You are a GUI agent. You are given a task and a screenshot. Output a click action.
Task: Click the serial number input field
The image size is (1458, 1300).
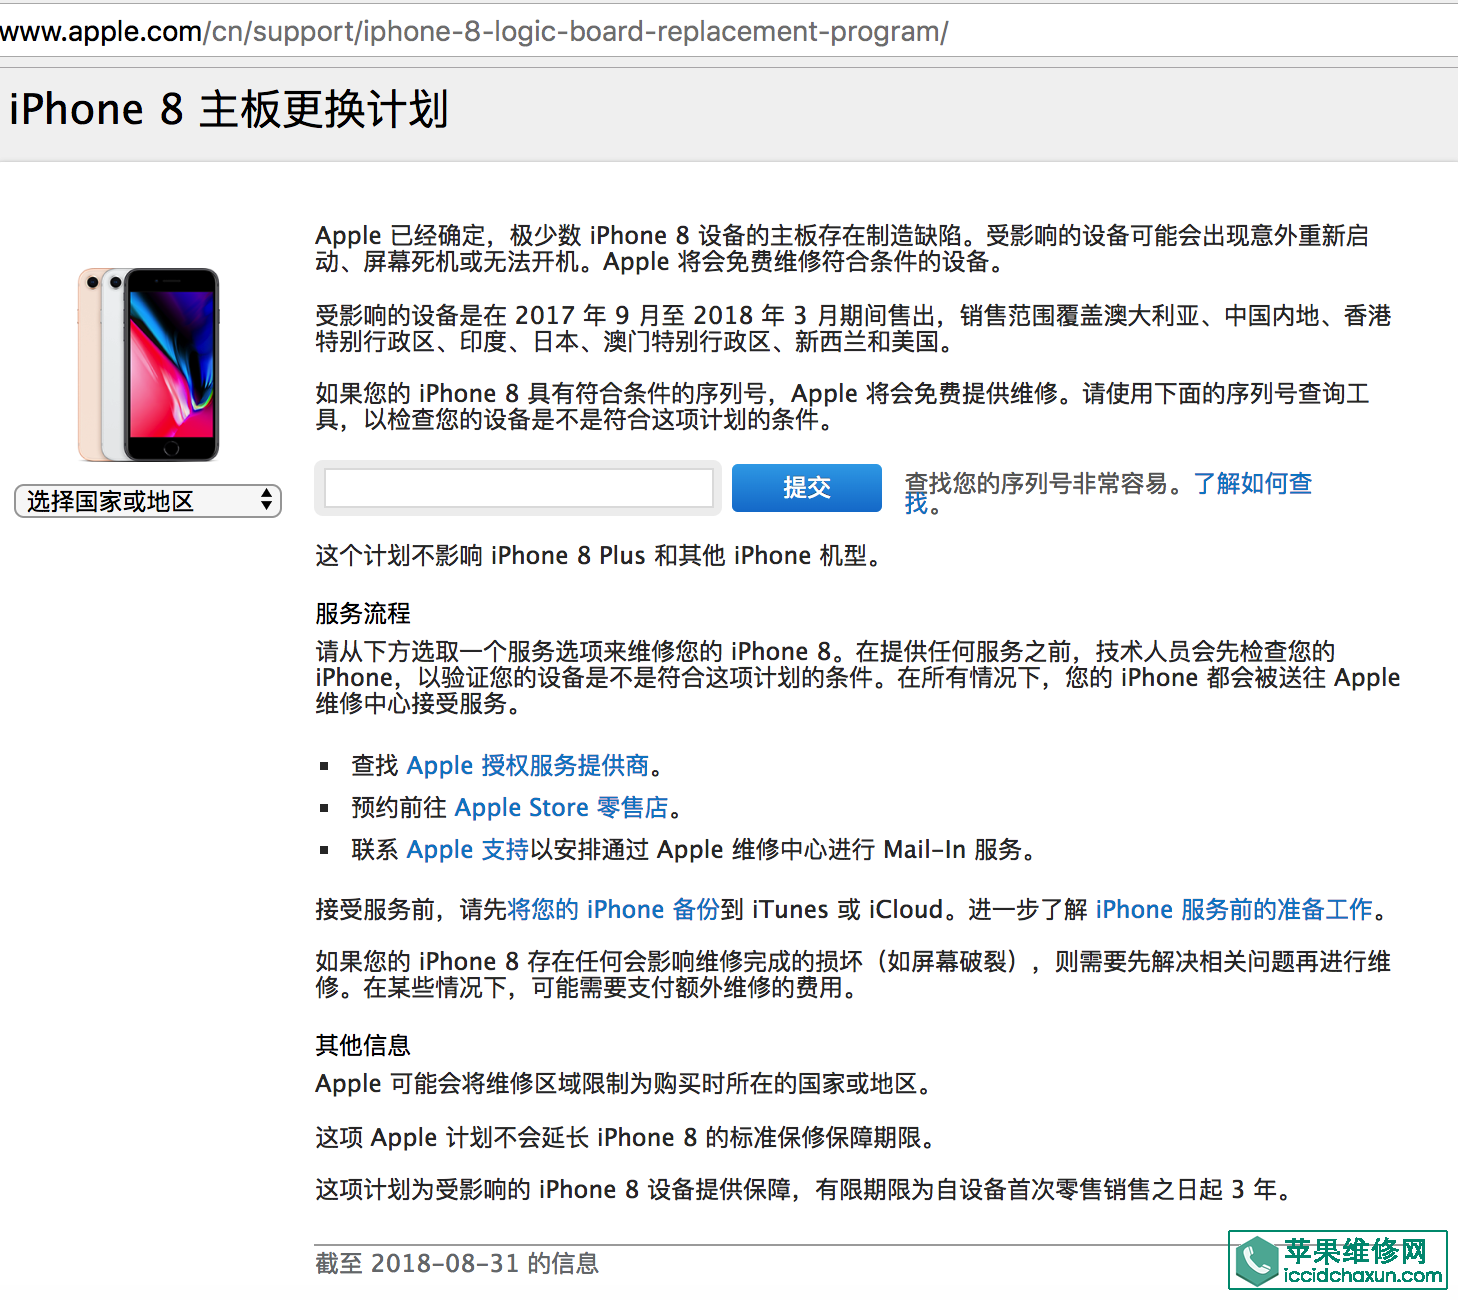(x=518, y=488)
